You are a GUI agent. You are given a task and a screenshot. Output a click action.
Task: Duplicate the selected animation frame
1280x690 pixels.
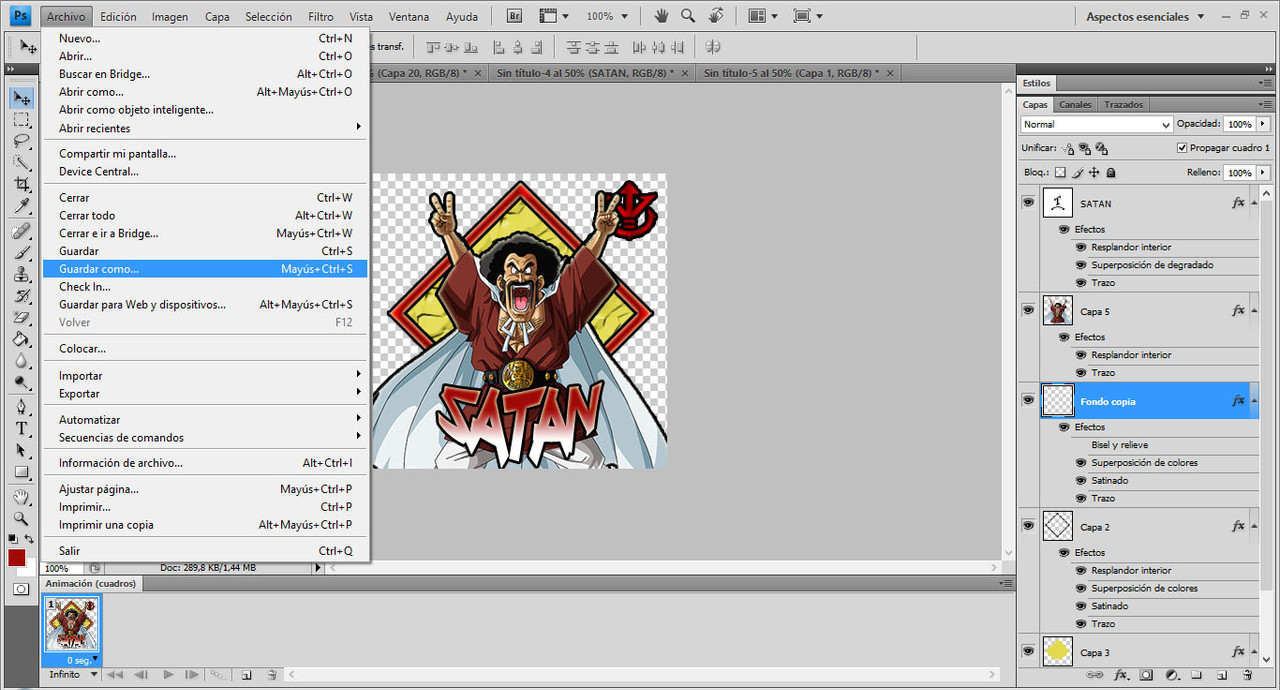click(246, 675)
